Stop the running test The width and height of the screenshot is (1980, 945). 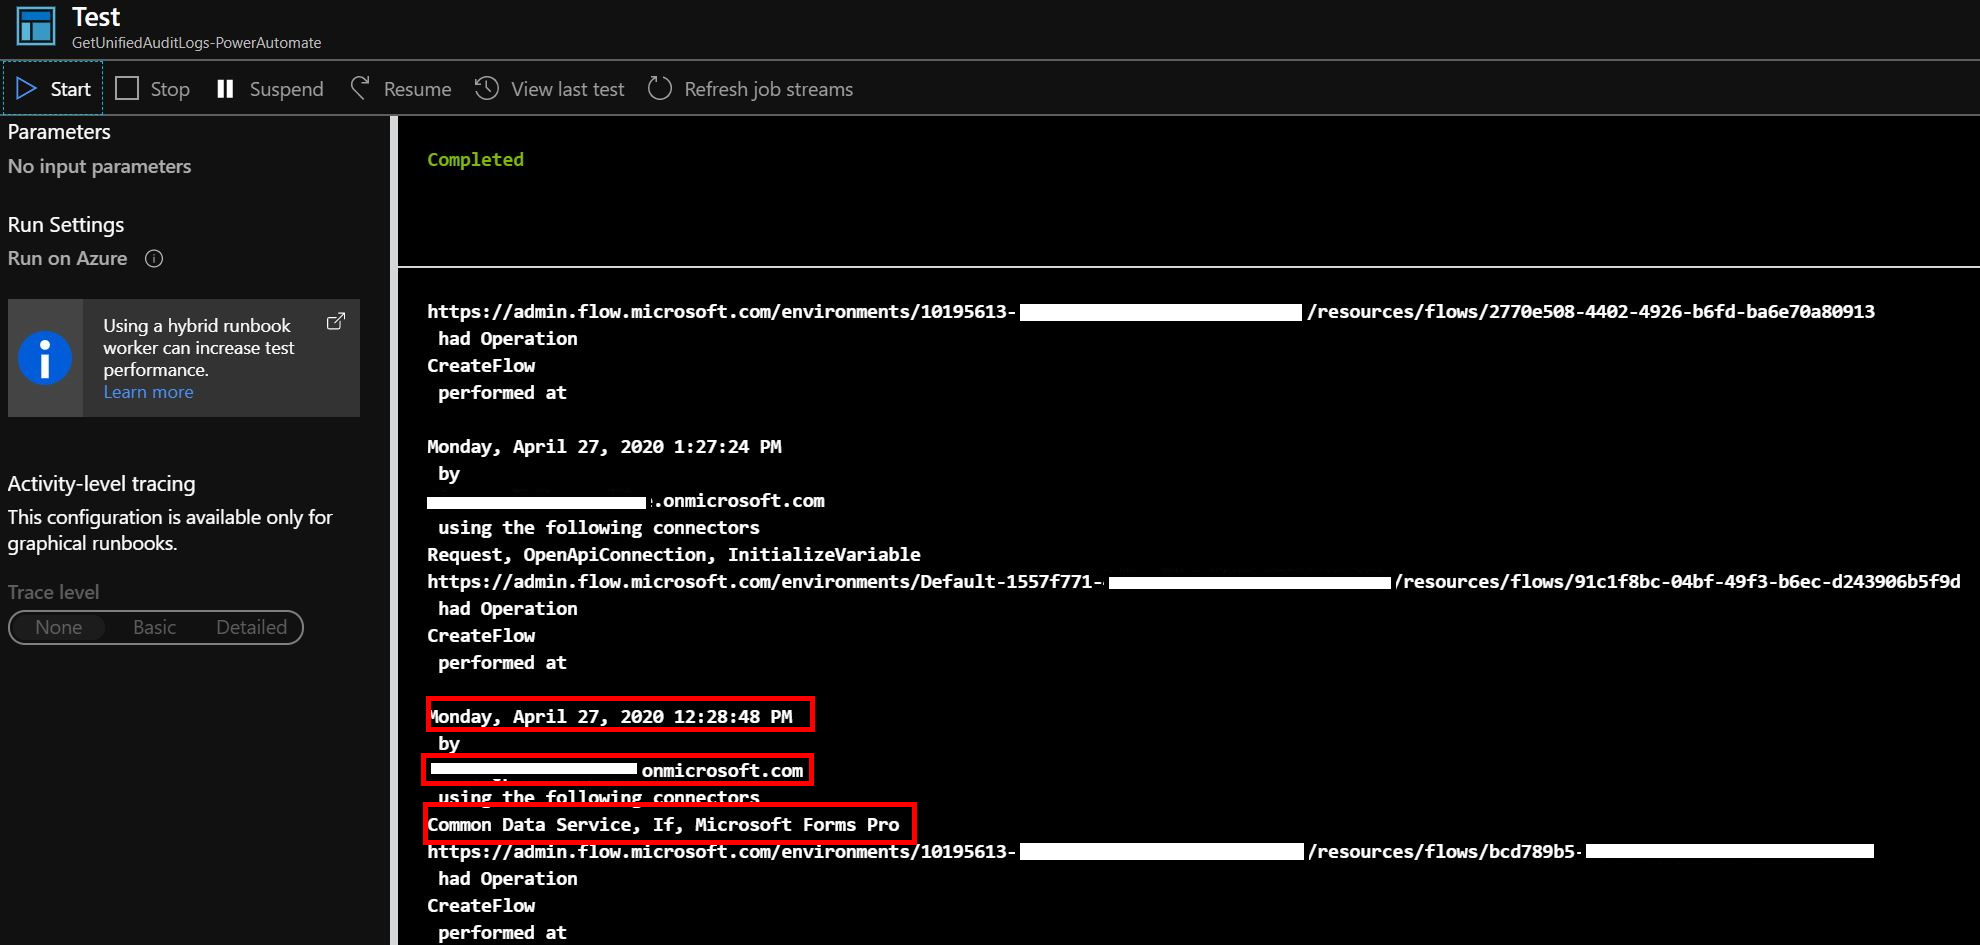(x=153, y=89)
